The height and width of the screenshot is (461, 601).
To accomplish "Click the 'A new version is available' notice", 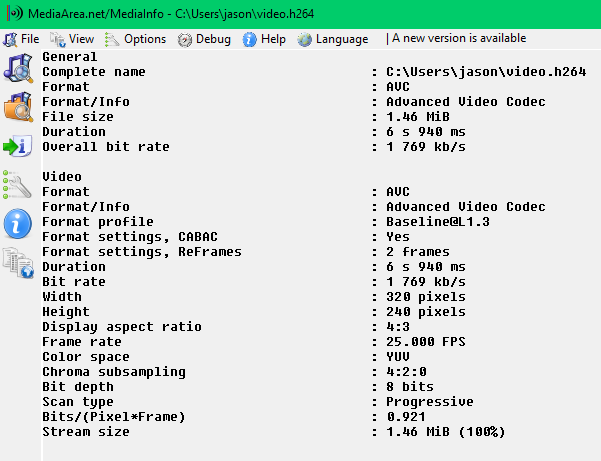I will 459,38.
